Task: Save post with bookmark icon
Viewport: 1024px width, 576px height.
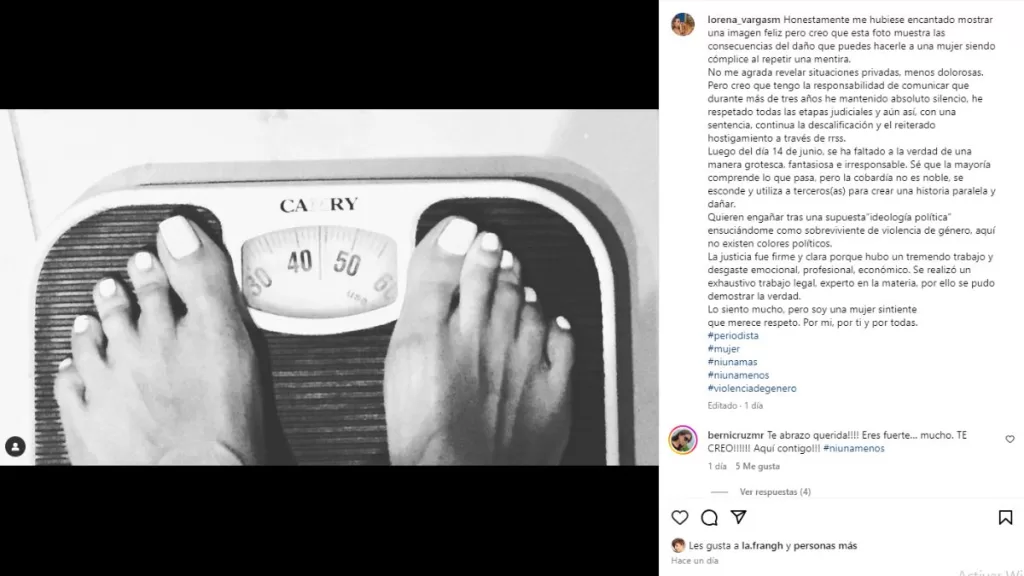Action: click(1005, 517)
